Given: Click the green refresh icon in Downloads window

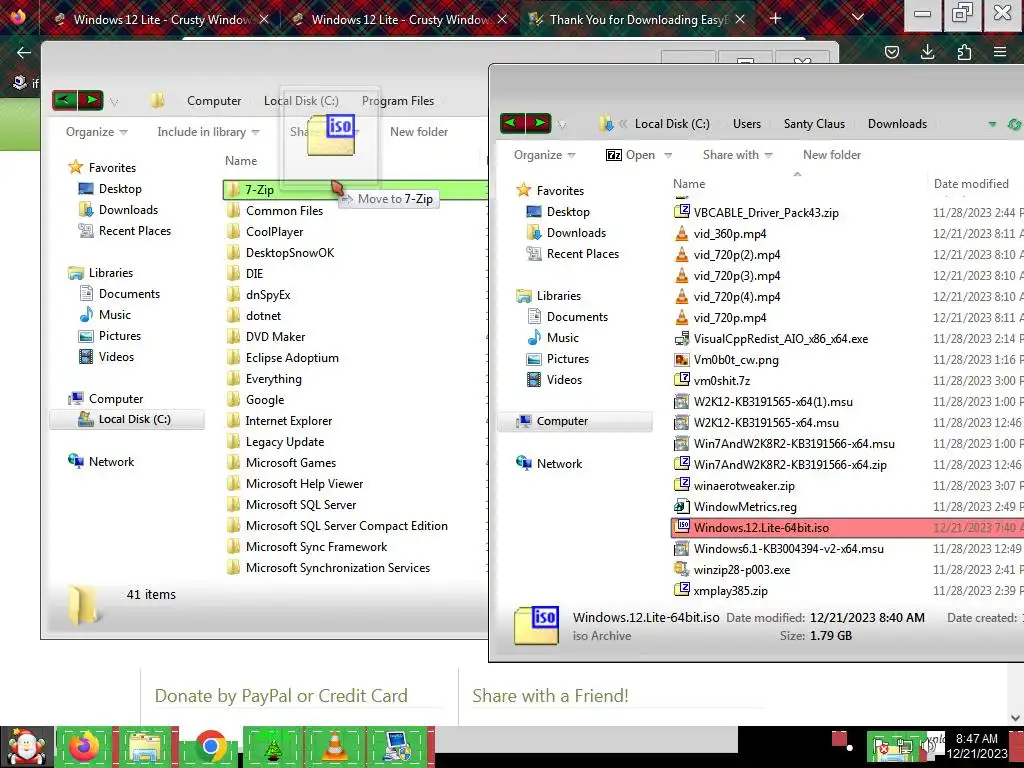Looking at the screenshot, I should [1015, 123].
